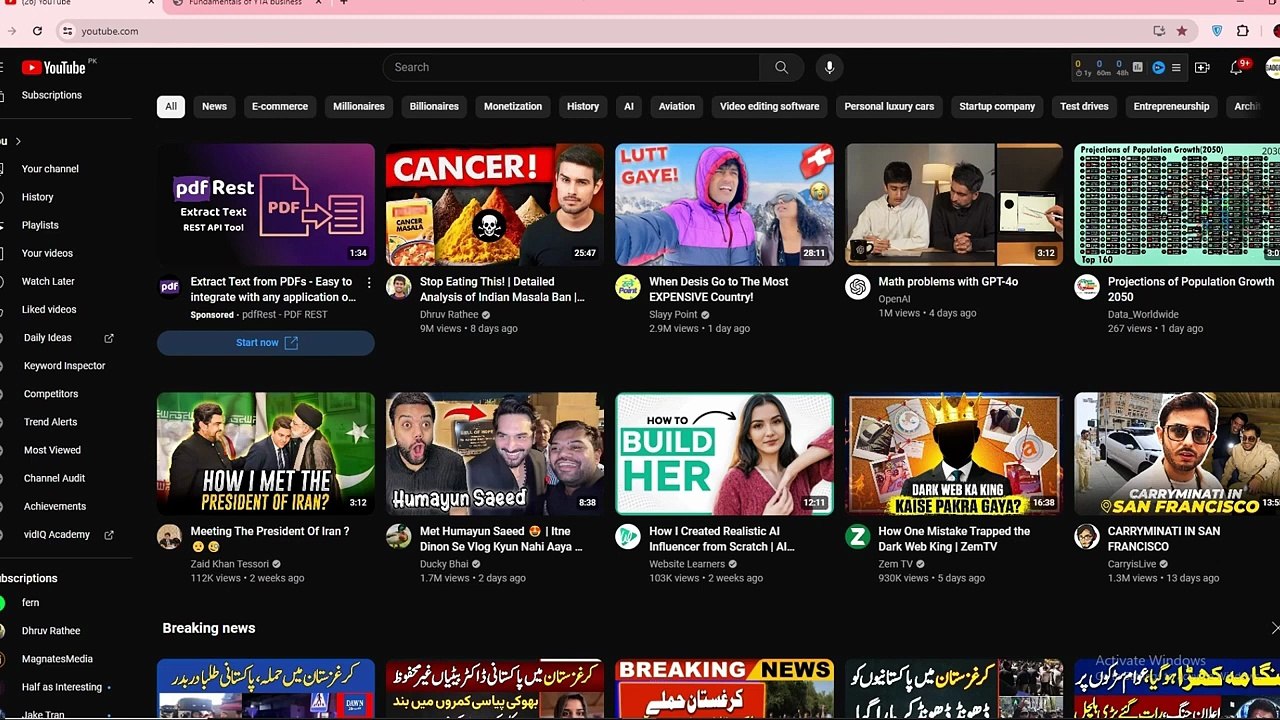Open Dhruv Rathee channel avatar under Cancer video
This screenshot has width=1280, height=720.
point(399,287)
